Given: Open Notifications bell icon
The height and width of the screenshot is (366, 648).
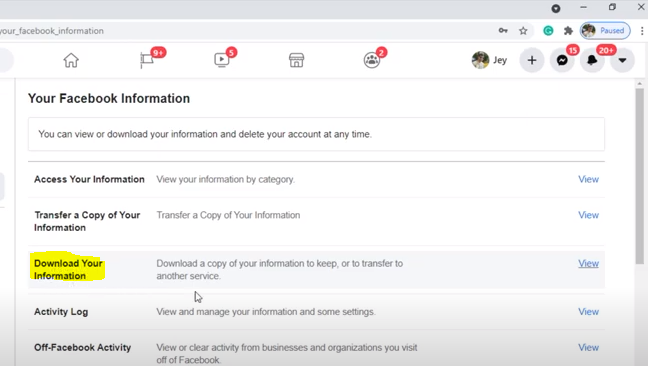Looking at the screenshot, I should point(592,60).
